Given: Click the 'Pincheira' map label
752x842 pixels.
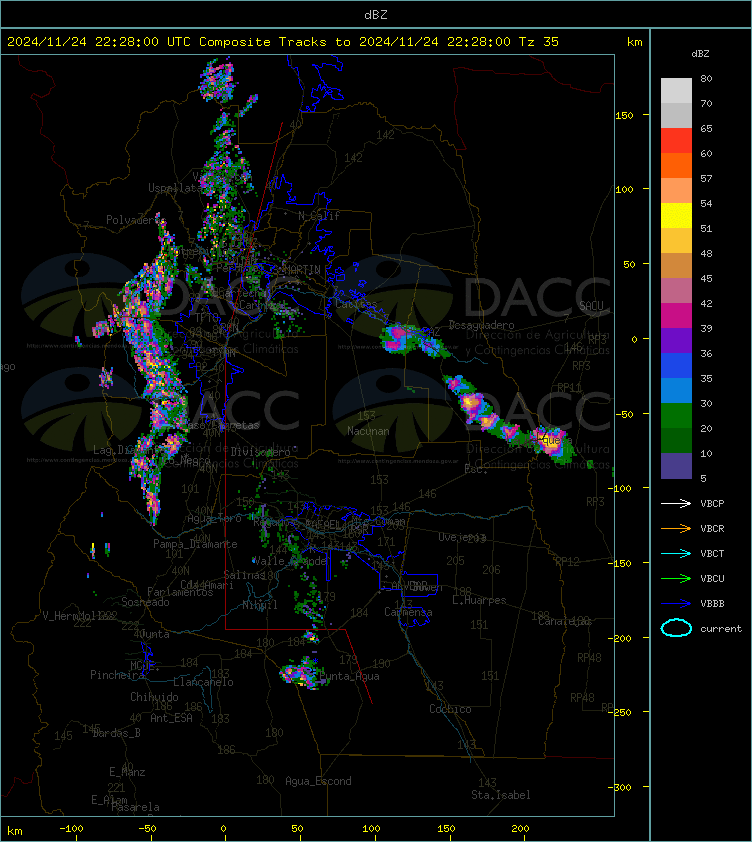Looking at the screenshot, I should point(117,675).
